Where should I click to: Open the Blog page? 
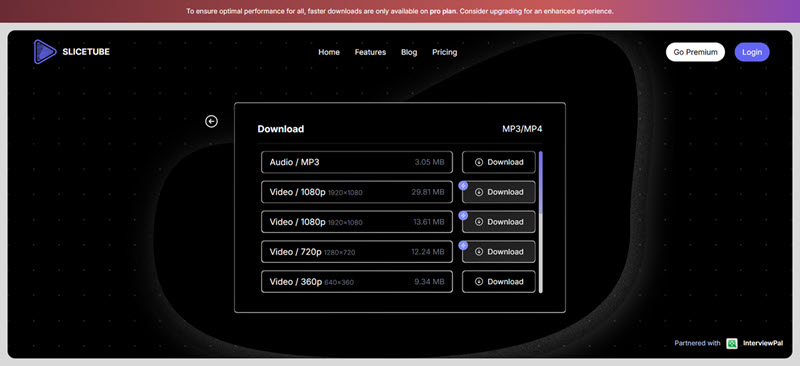[409, 52]
